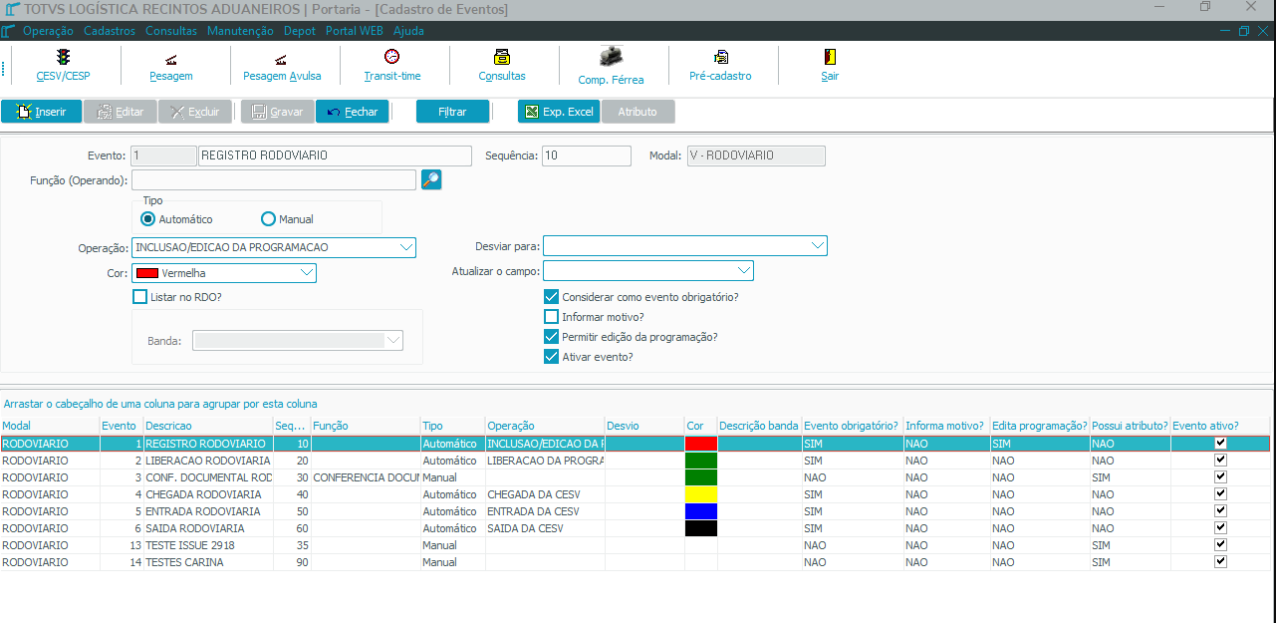Click the Inserir button

coord(41,112)
